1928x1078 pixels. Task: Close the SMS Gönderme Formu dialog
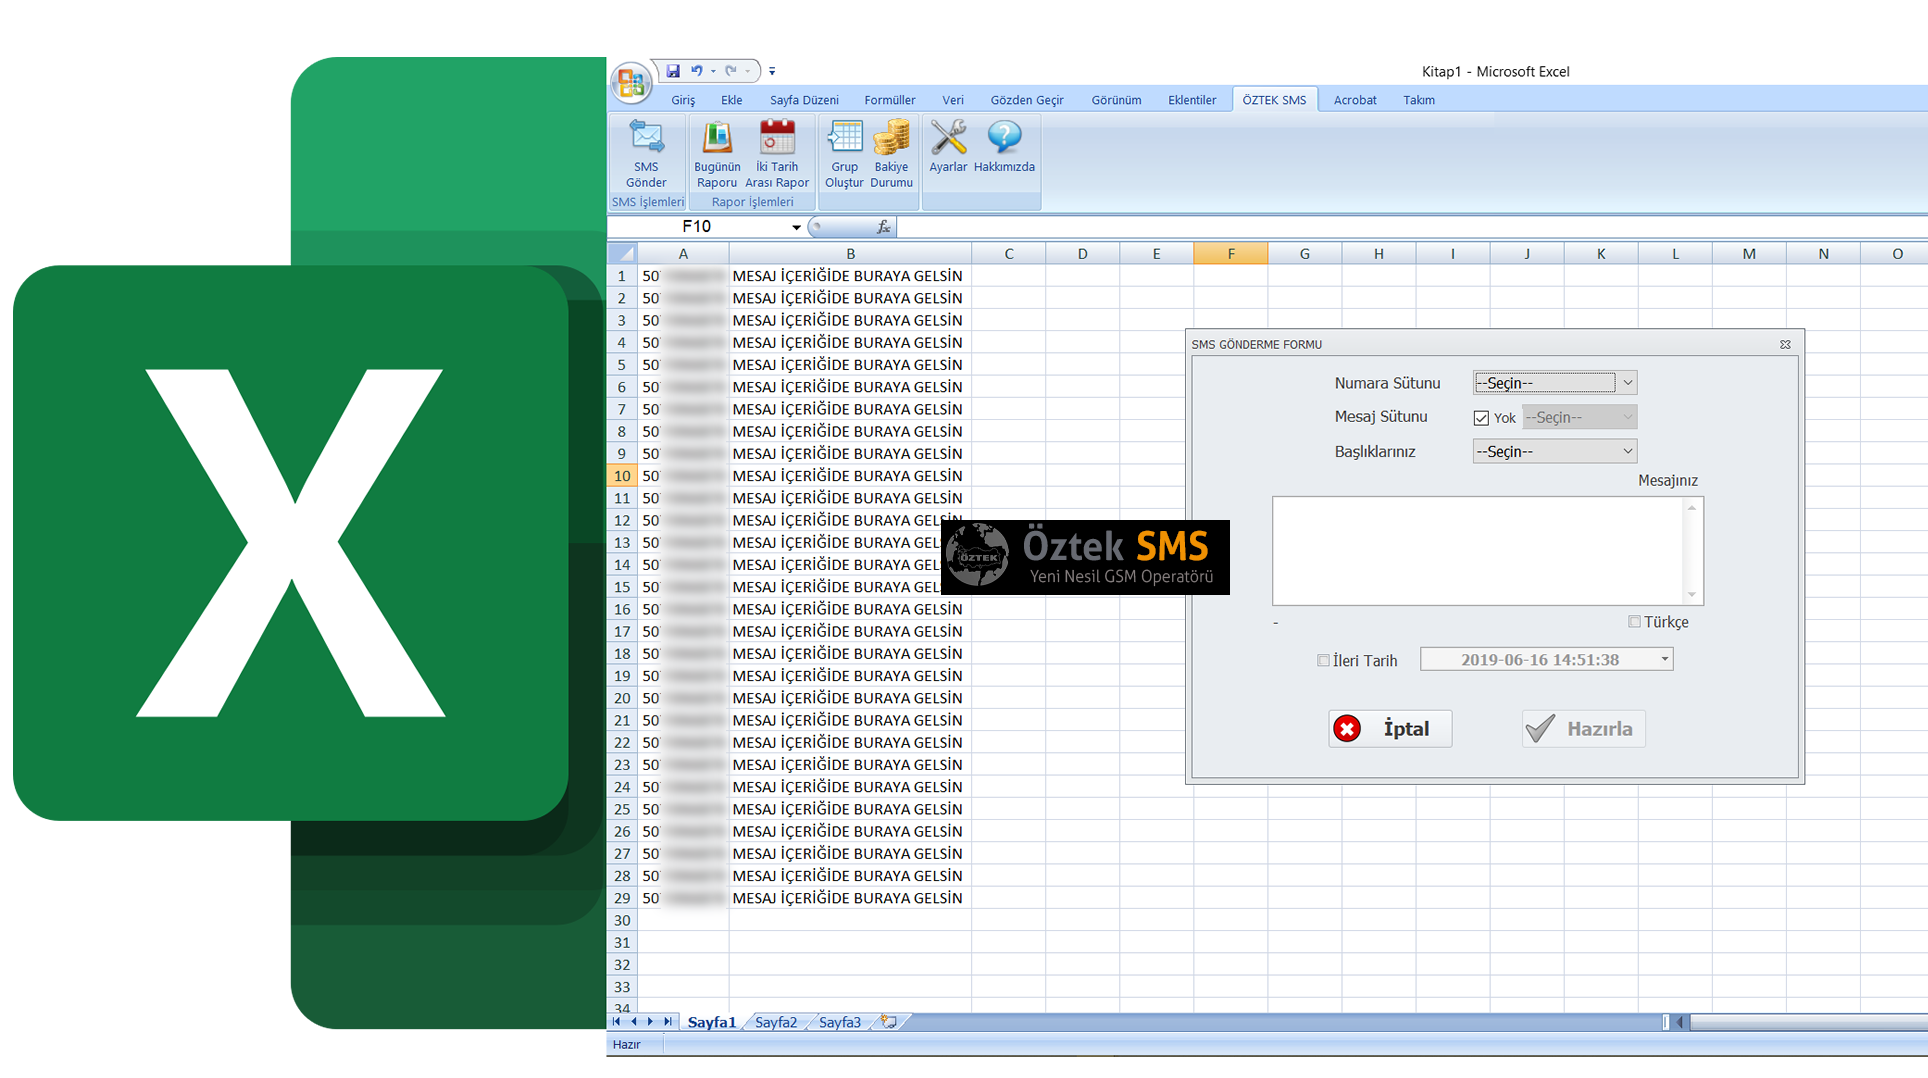pyautogui.click(x=1785, y=344)
